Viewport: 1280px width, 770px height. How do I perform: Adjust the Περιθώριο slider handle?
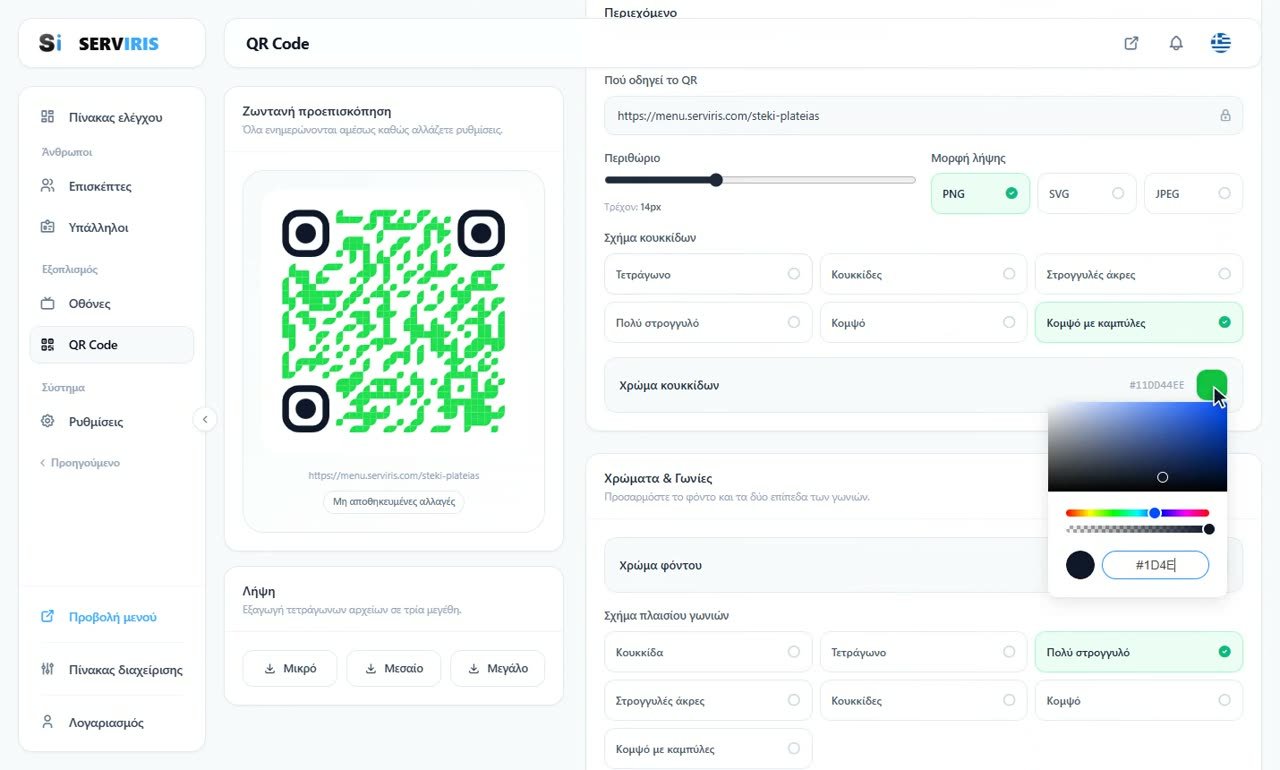[716, 180]
